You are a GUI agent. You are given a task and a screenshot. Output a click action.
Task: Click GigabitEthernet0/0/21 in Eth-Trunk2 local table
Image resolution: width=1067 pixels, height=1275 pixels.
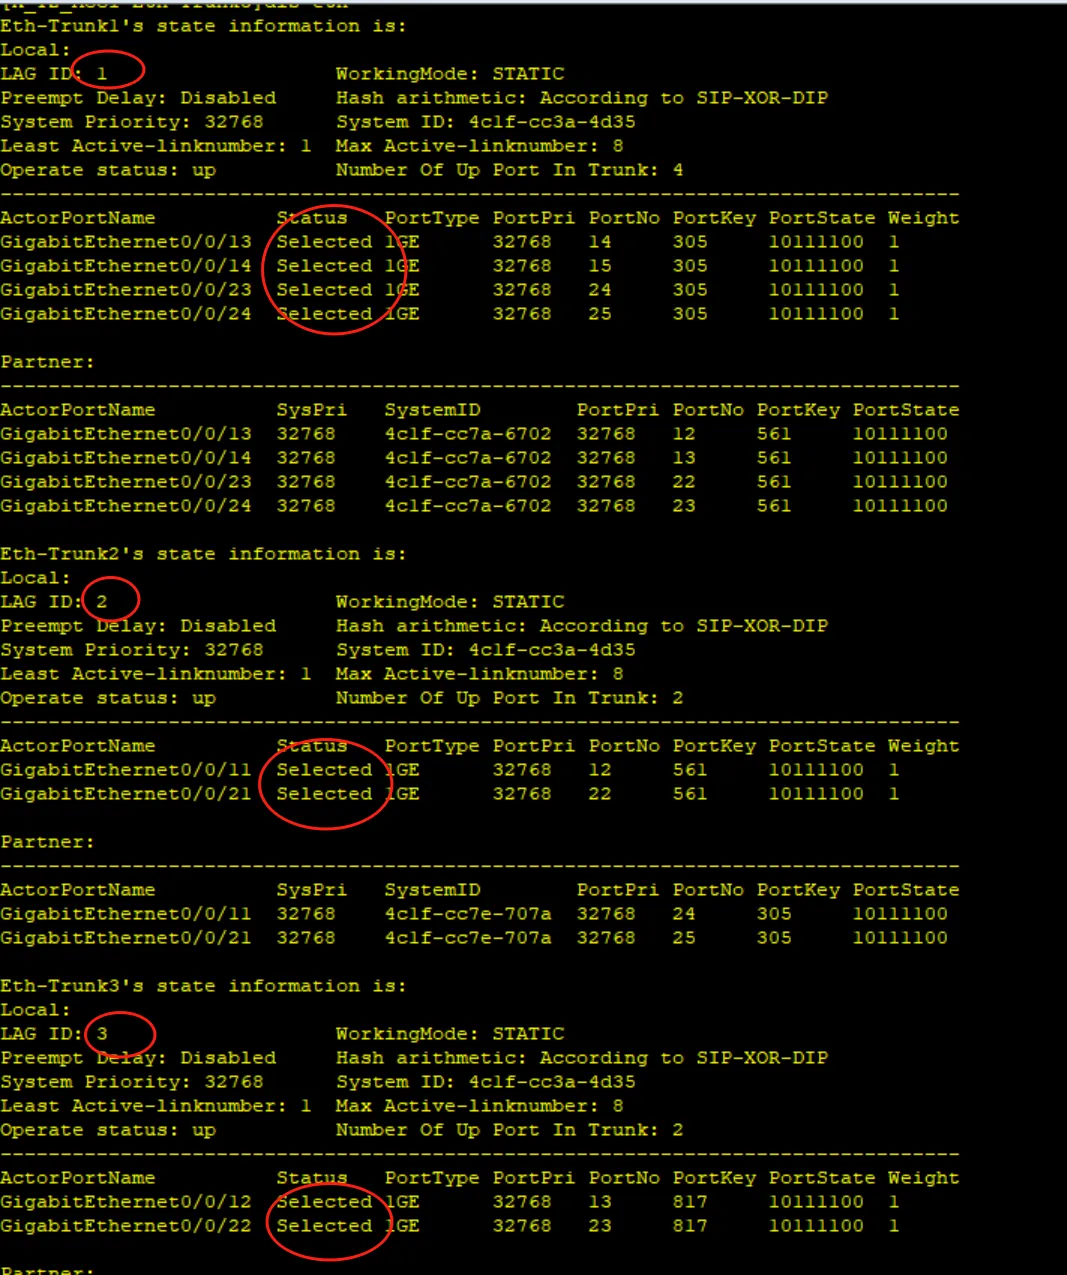point(126,794)
